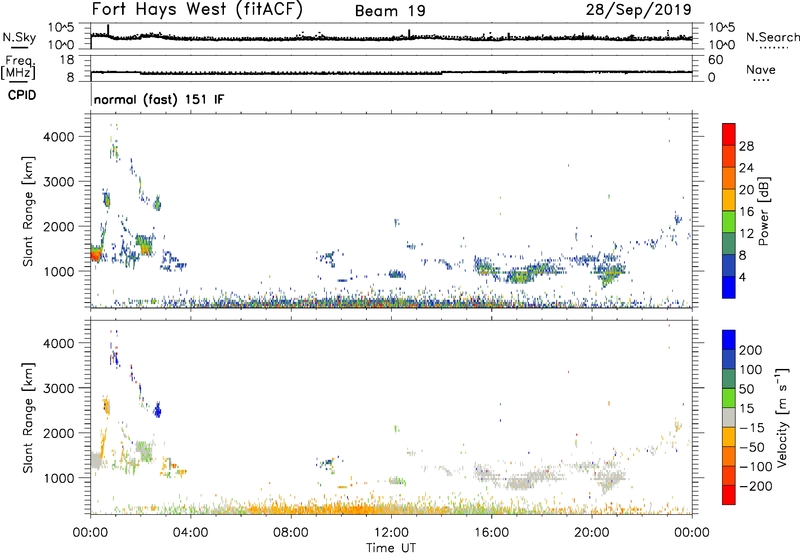800x554 pixels.
Task: Select the "Beam 19" label
Action: coord(390,11)
